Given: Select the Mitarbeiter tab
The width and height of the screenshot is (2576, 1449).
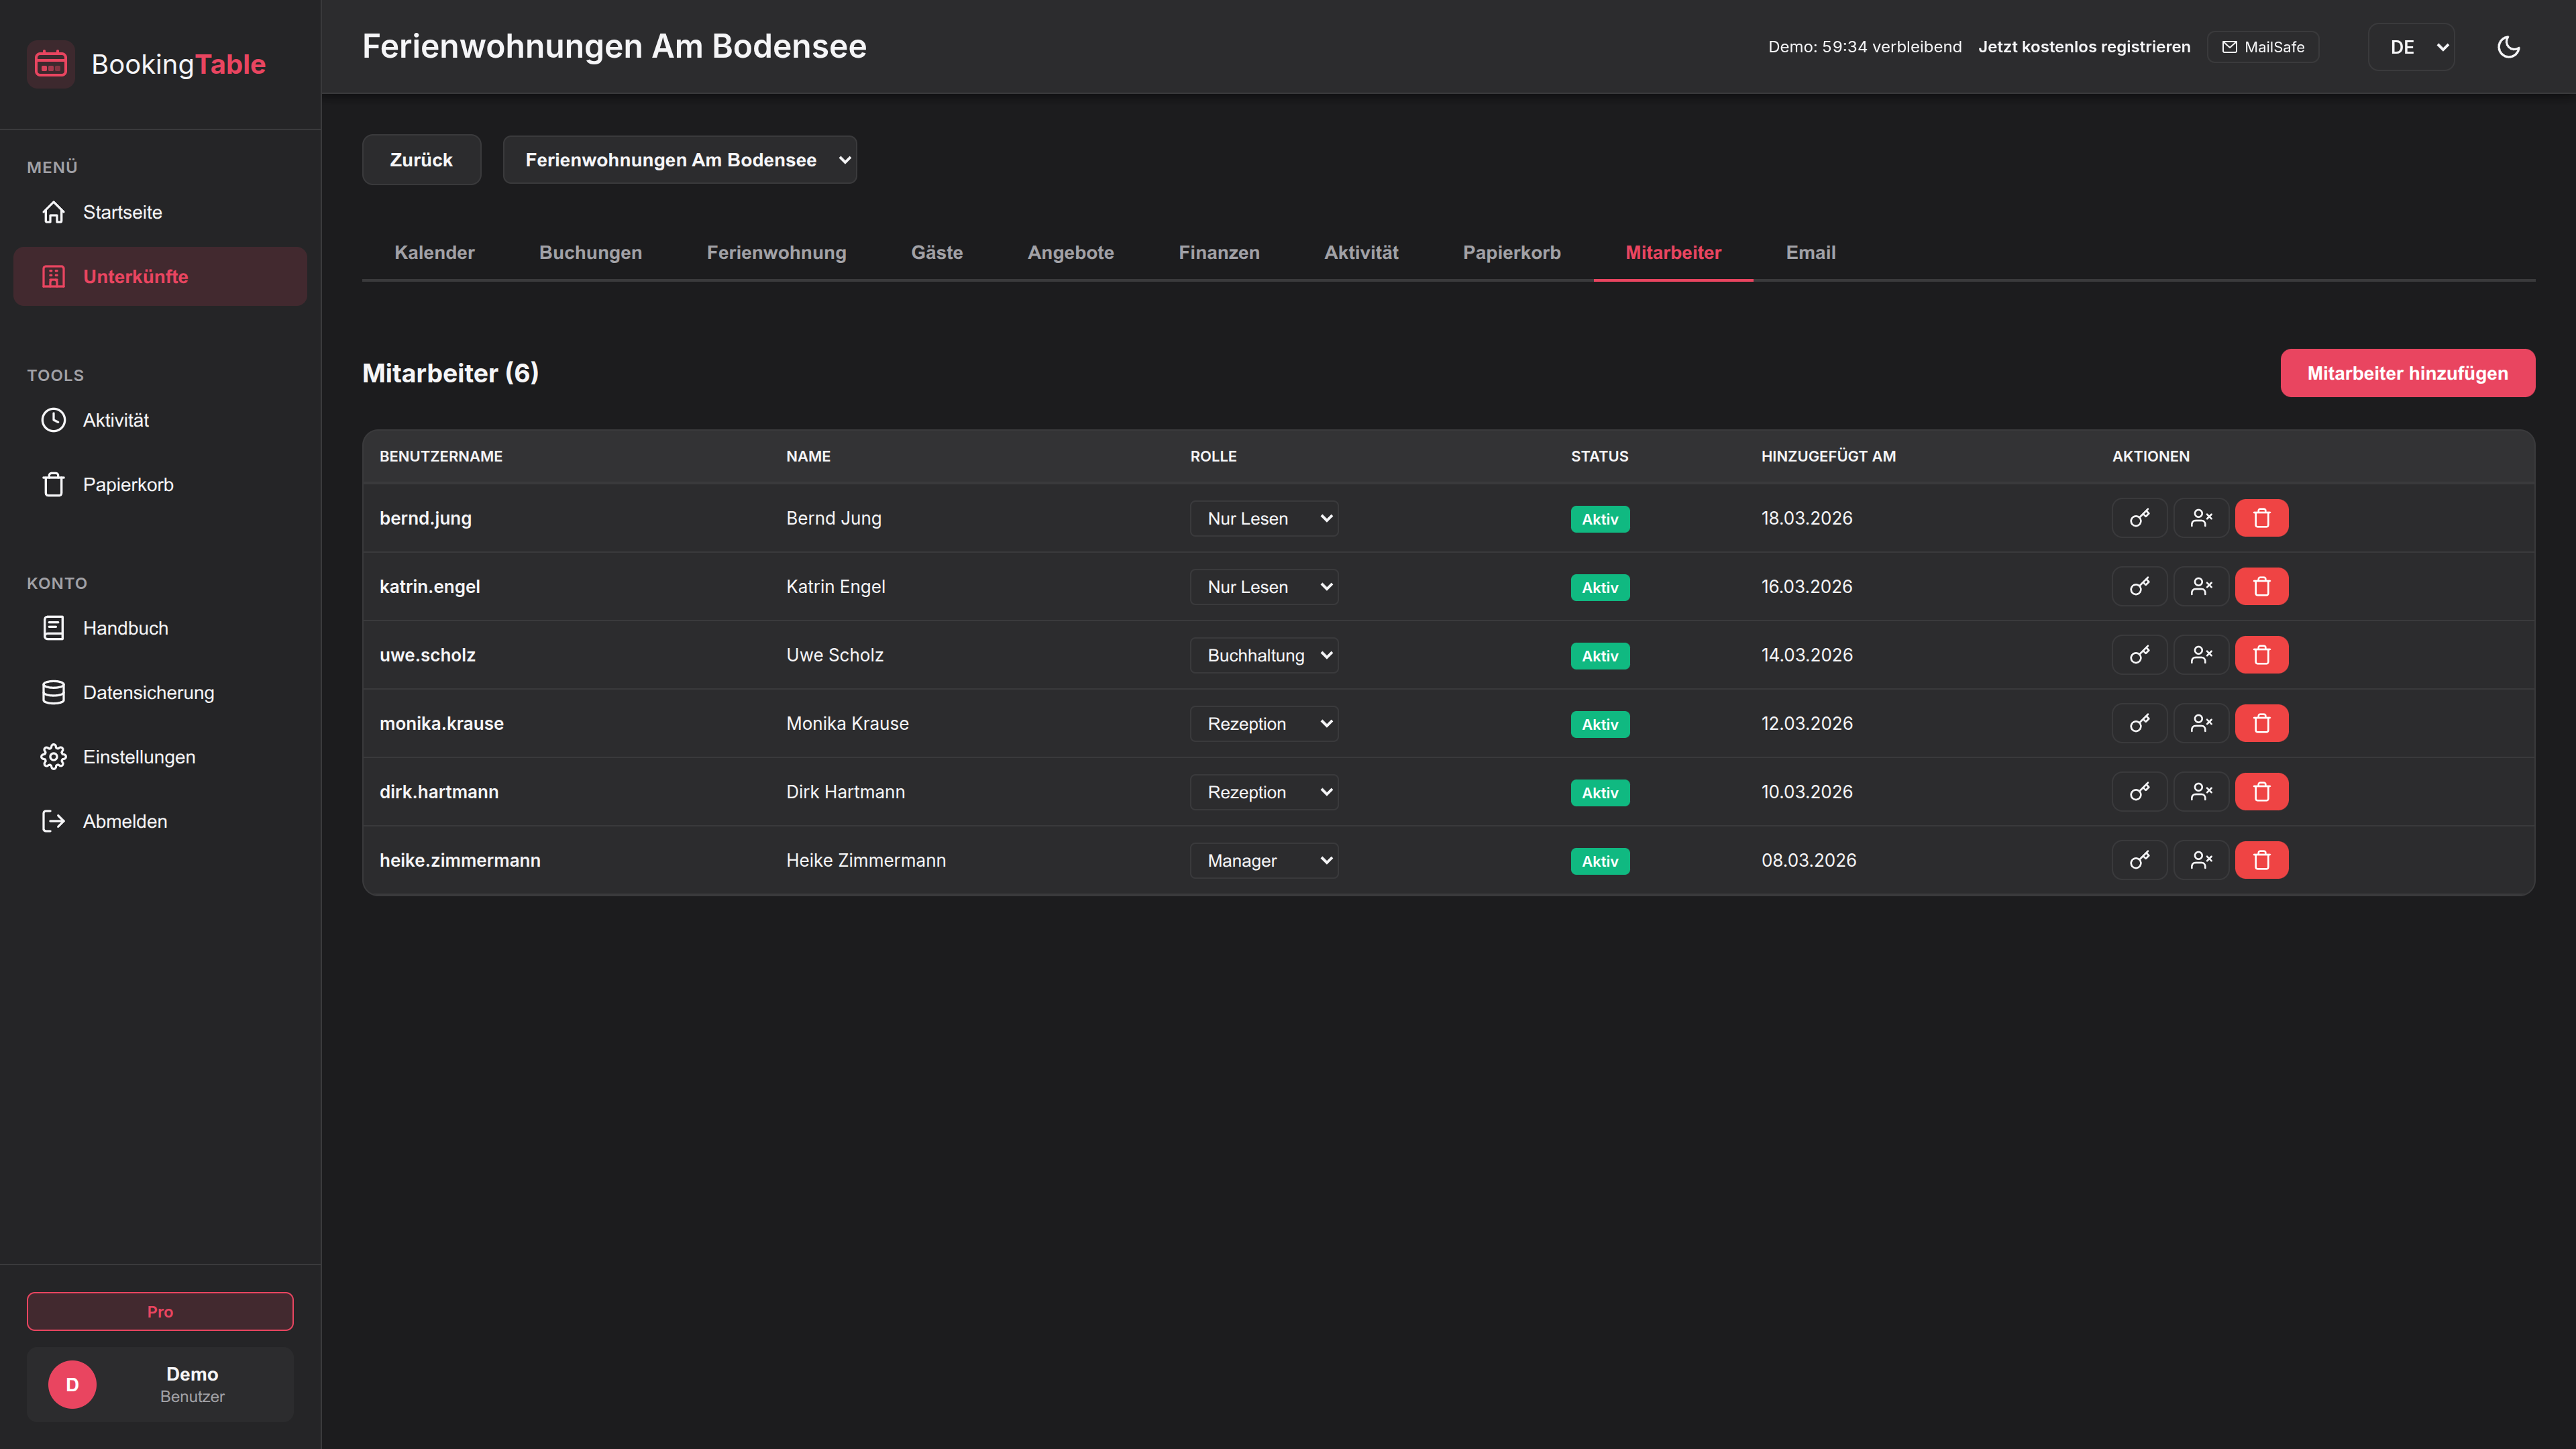Looking at the screenshot, I should pyautogui.click(x=1673, y=253).
